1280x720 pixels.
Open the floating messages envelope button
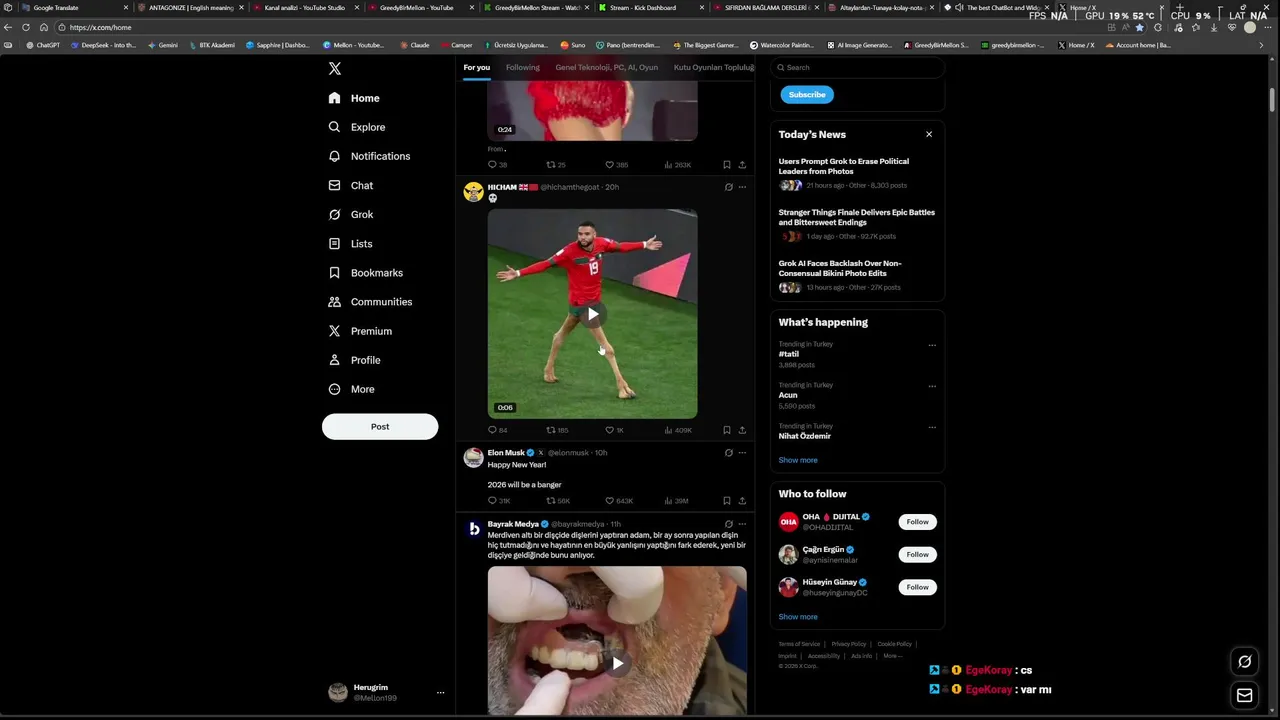point(1244,696)
